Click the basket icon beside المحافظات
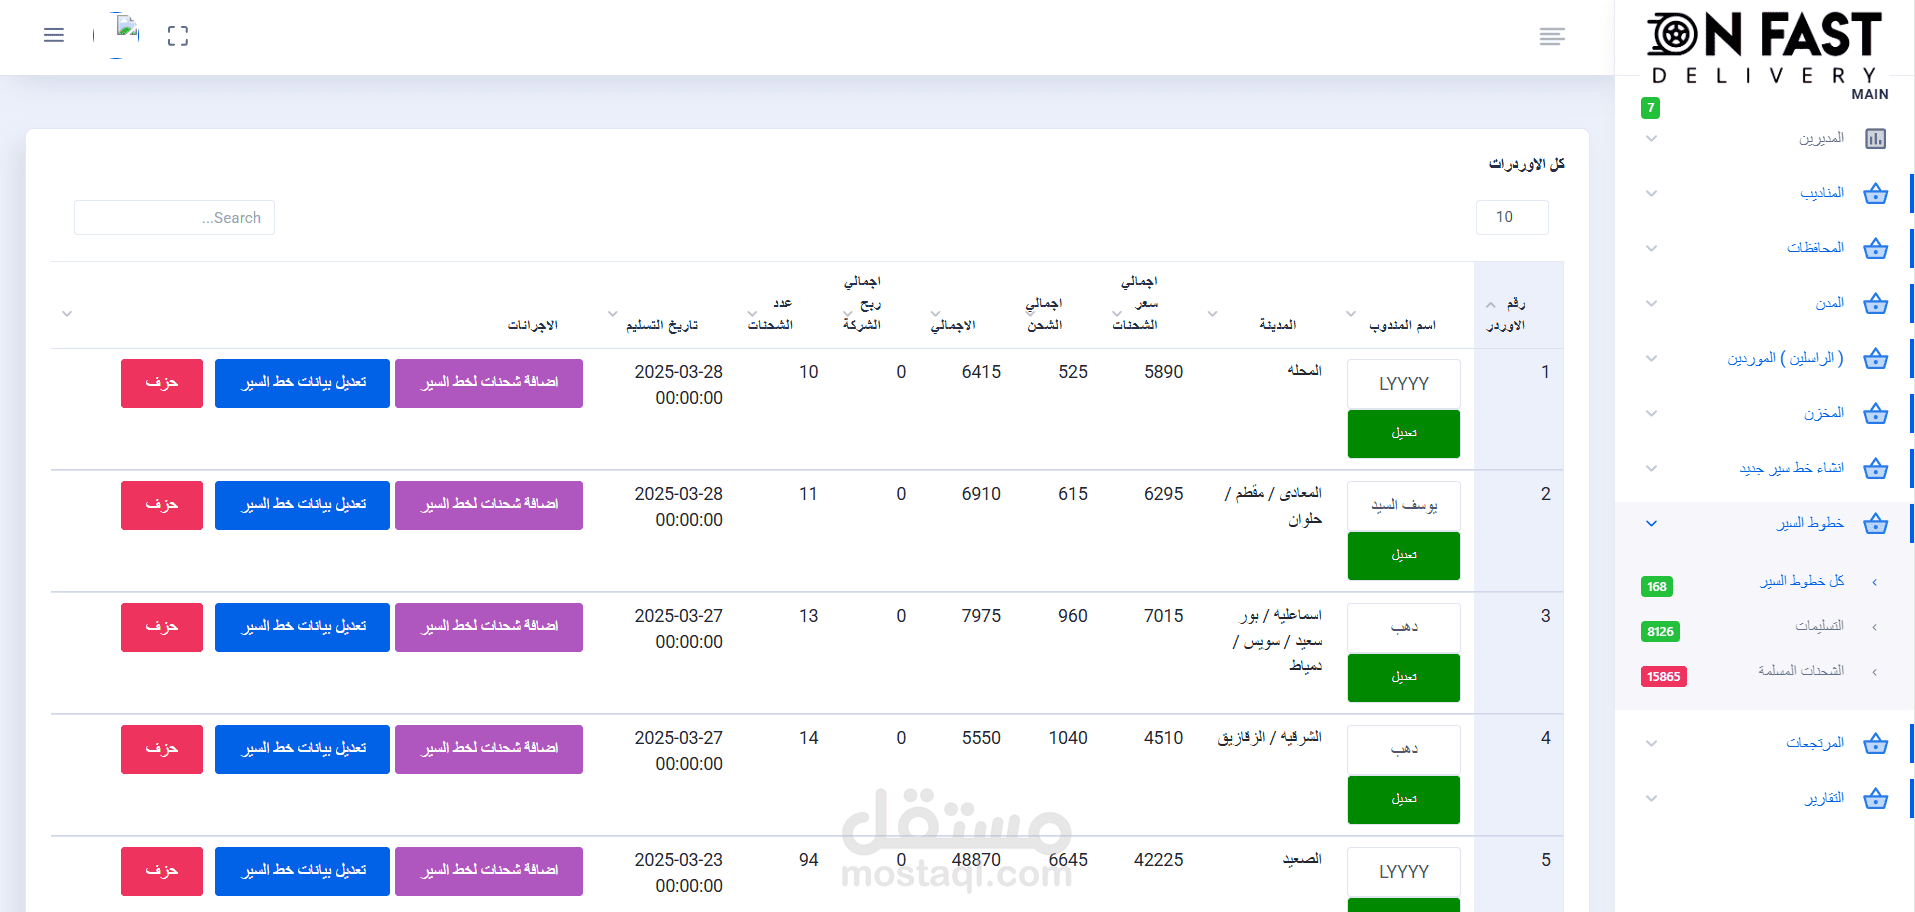Image resolution: width=1915 pixels, height=912 pixels. click(x=1875, y=249)
